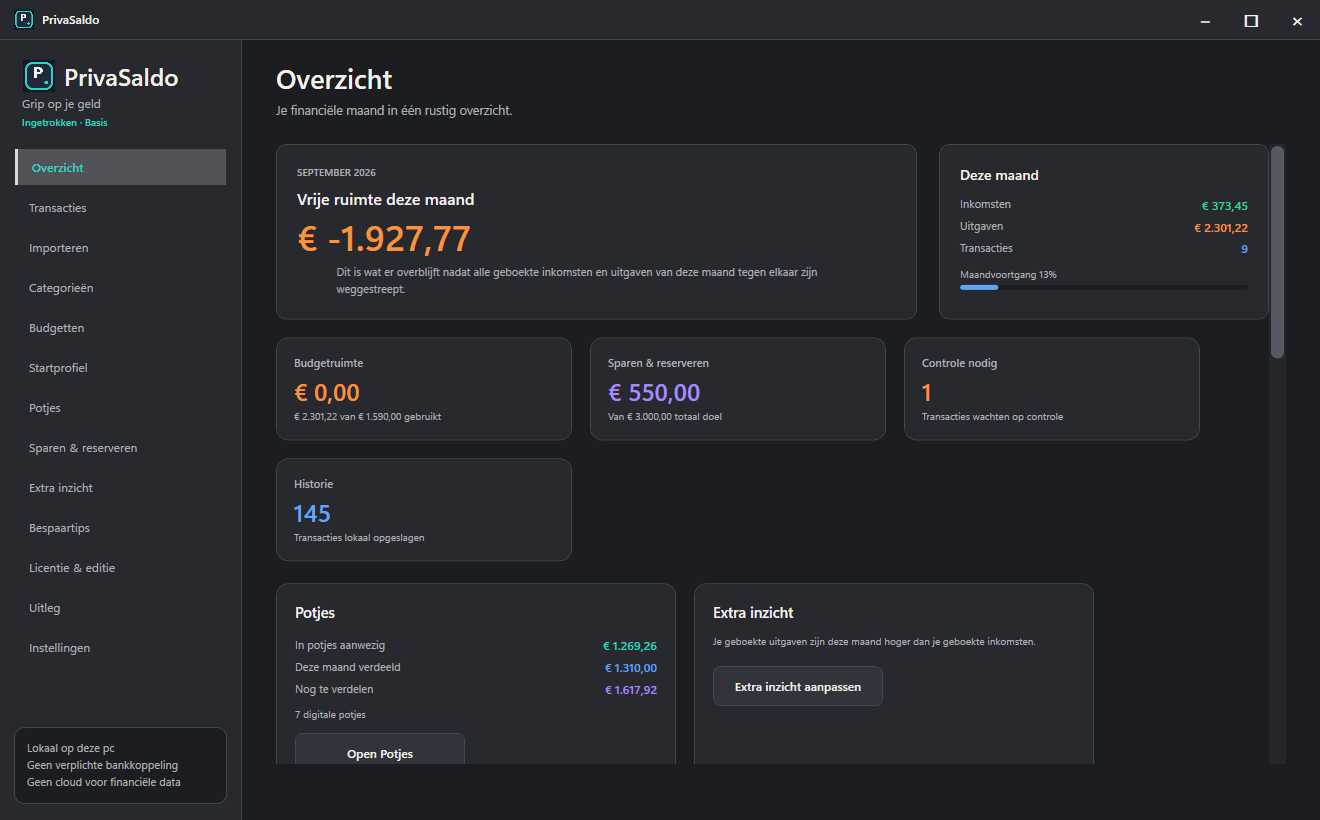Select the Potjes sidebar item

(121, 408)
